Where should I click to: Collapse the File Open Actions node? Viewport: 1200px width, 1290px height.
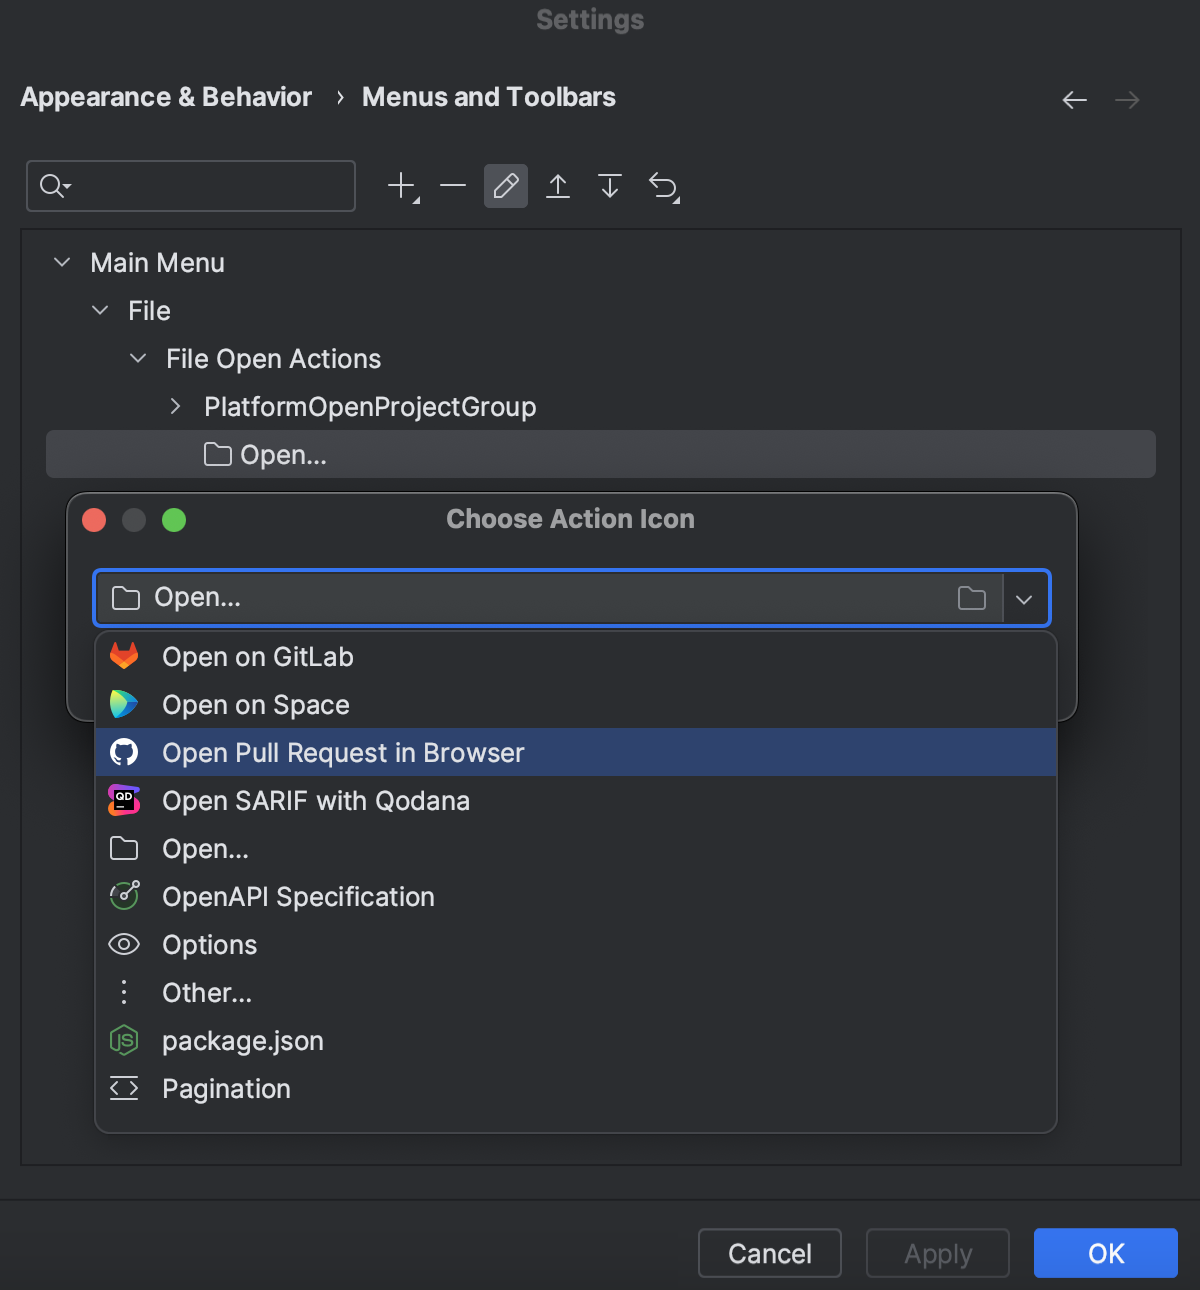tap(137, 358)
